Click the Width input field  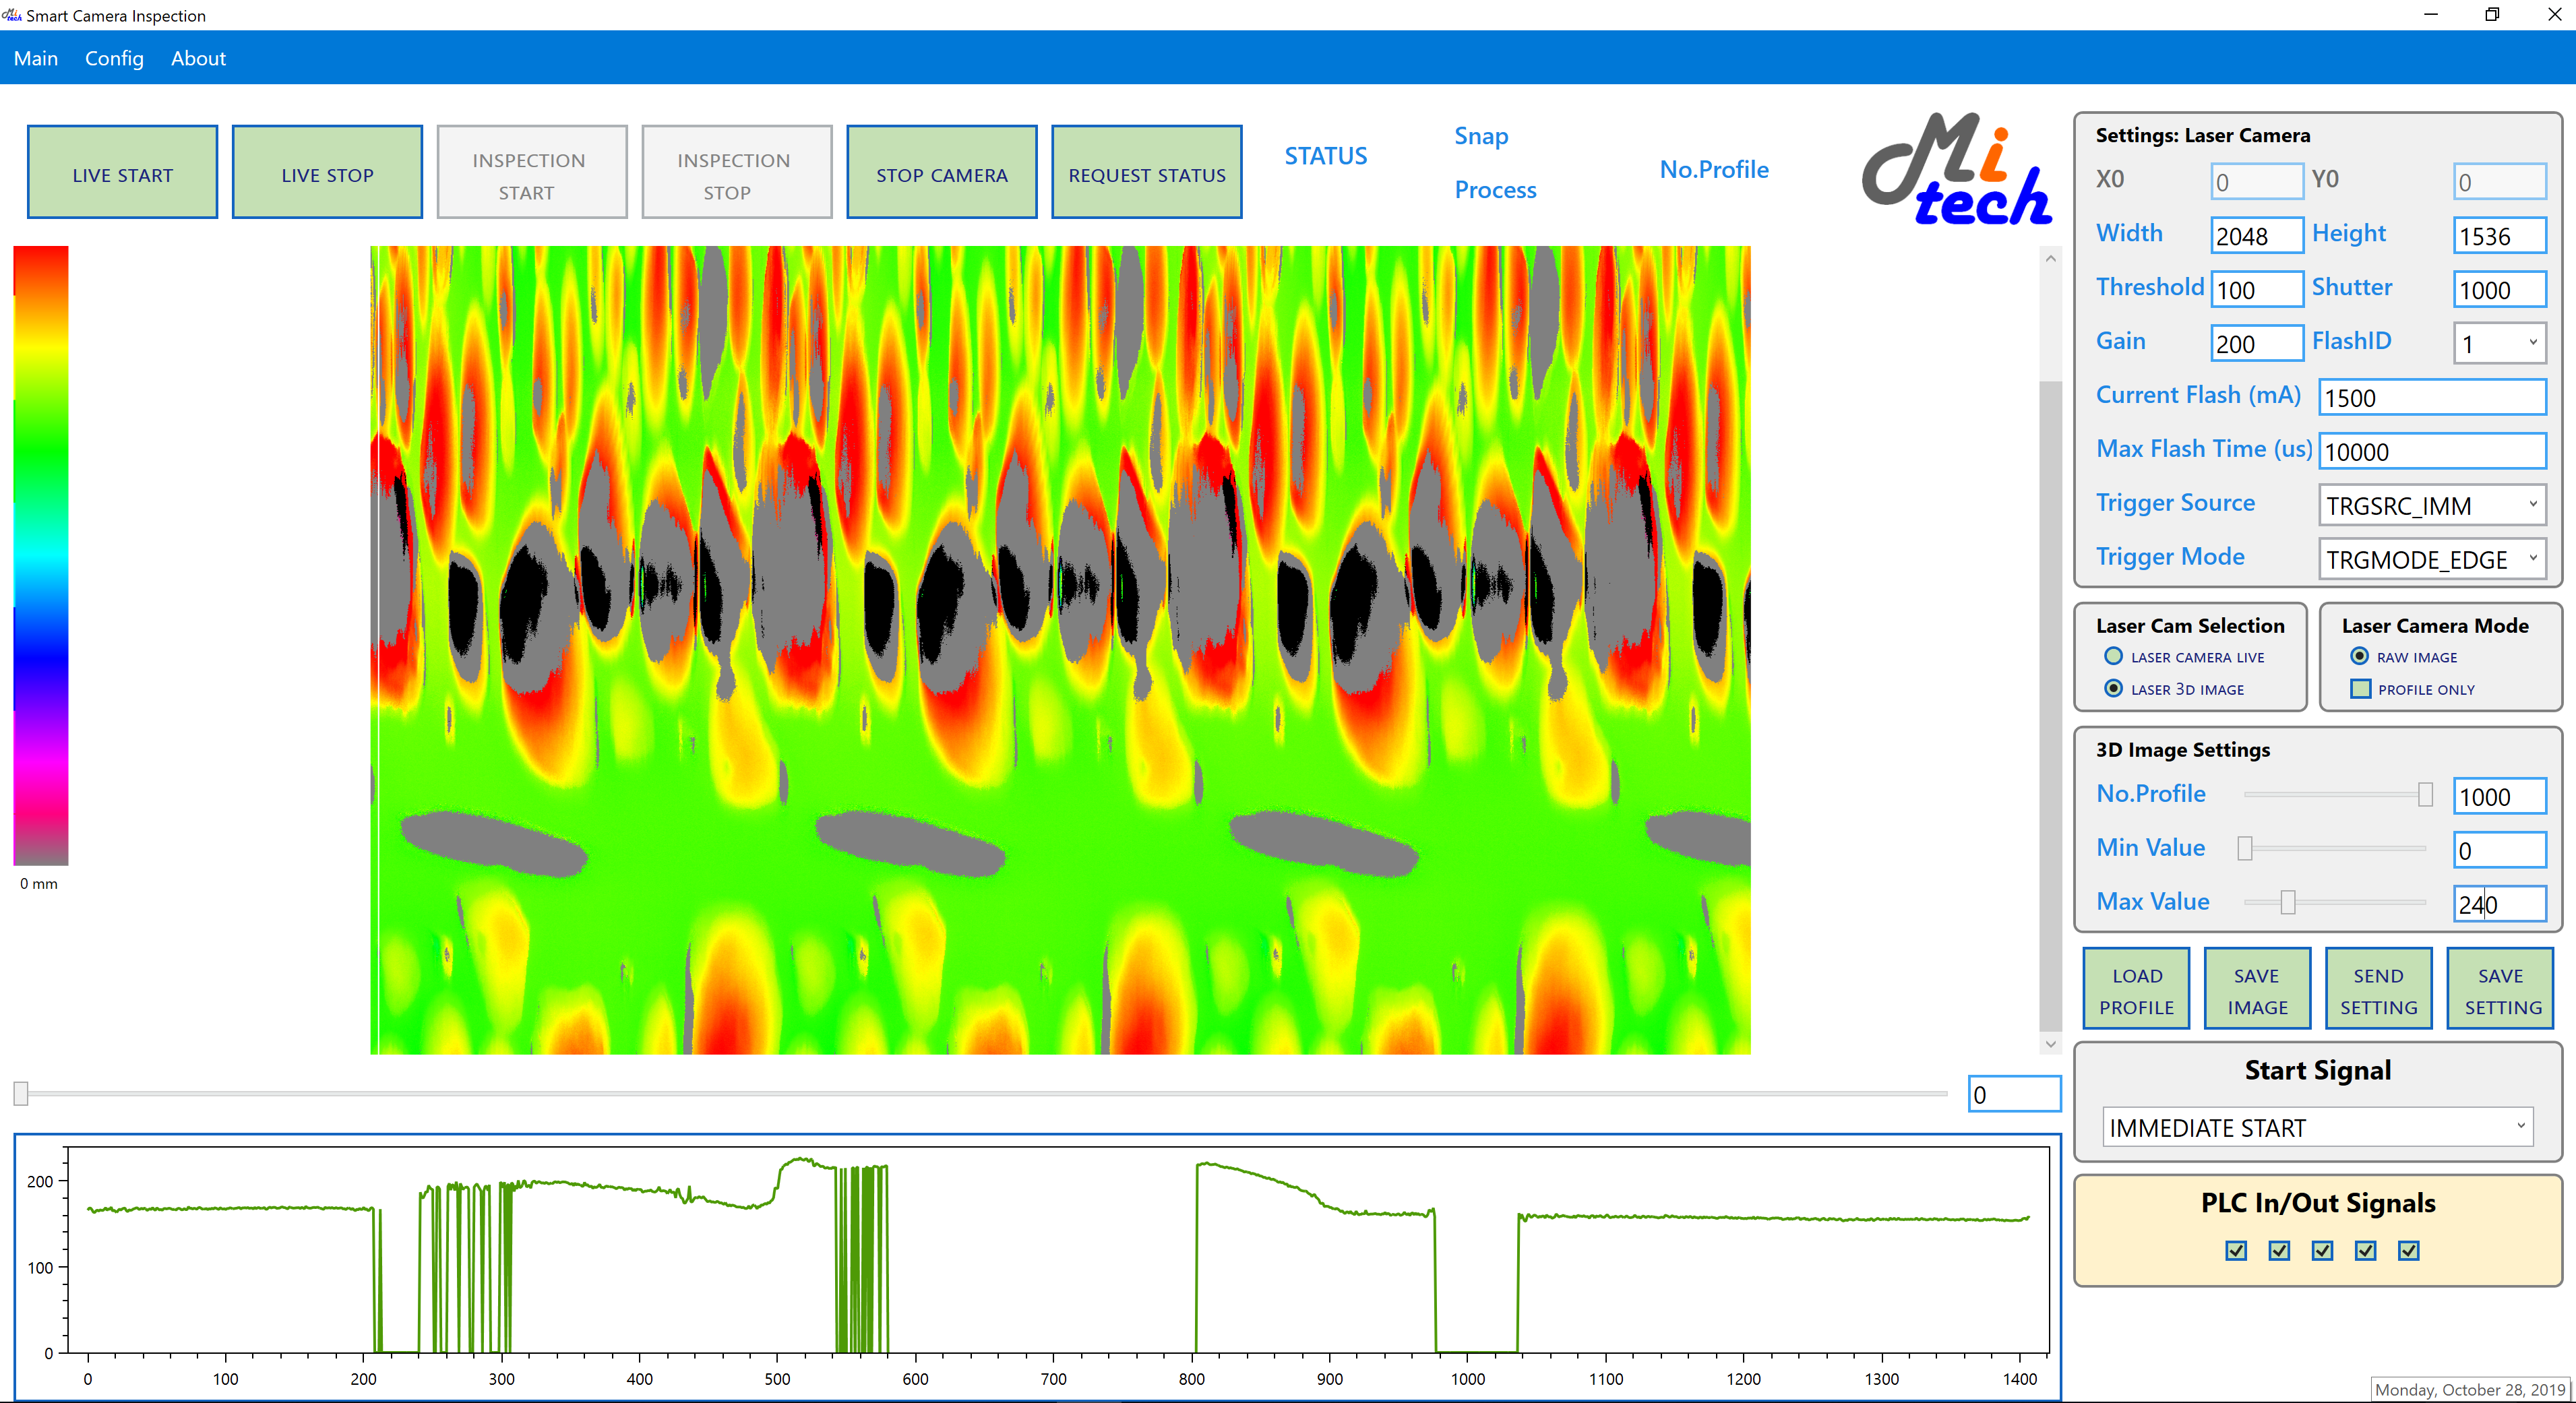tap(2257, 235)
